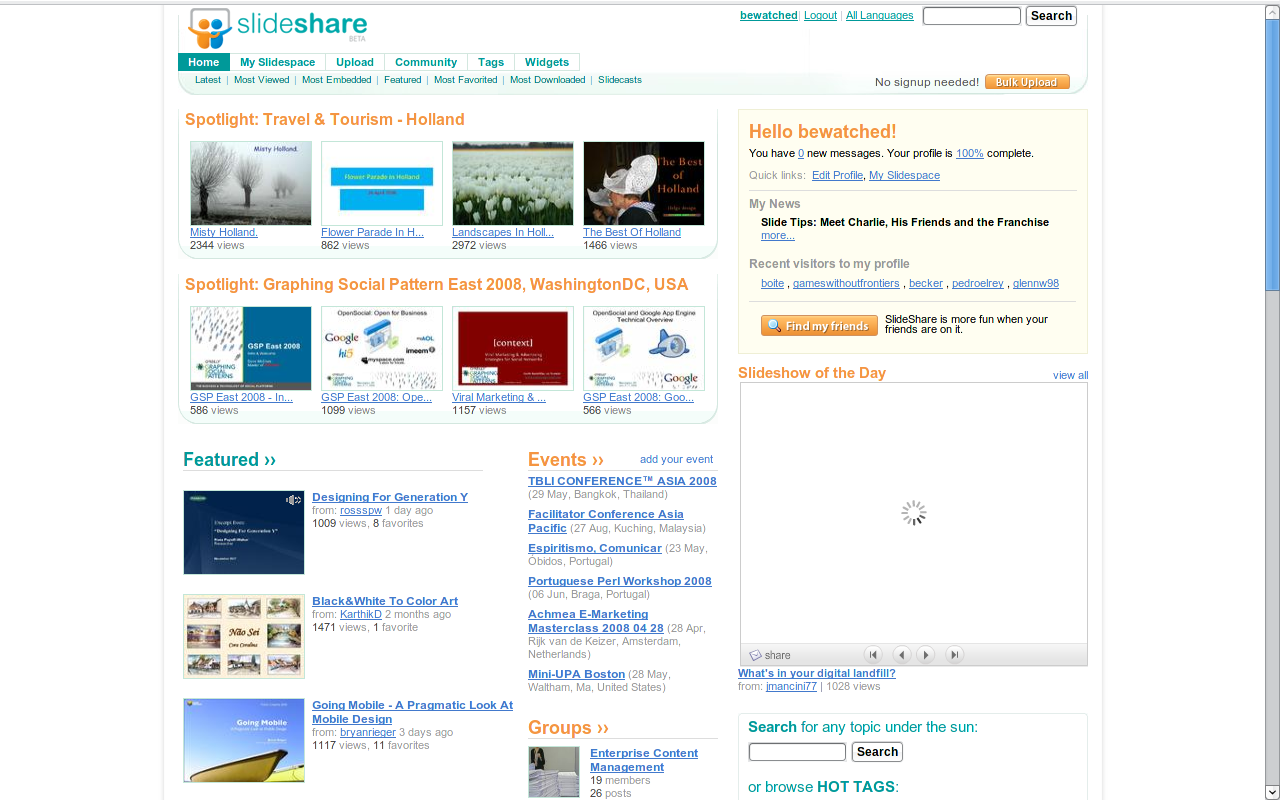Show Most Downloaded slideshows
The width and height of the screenshot is (1280, 800).
point(548,80)
